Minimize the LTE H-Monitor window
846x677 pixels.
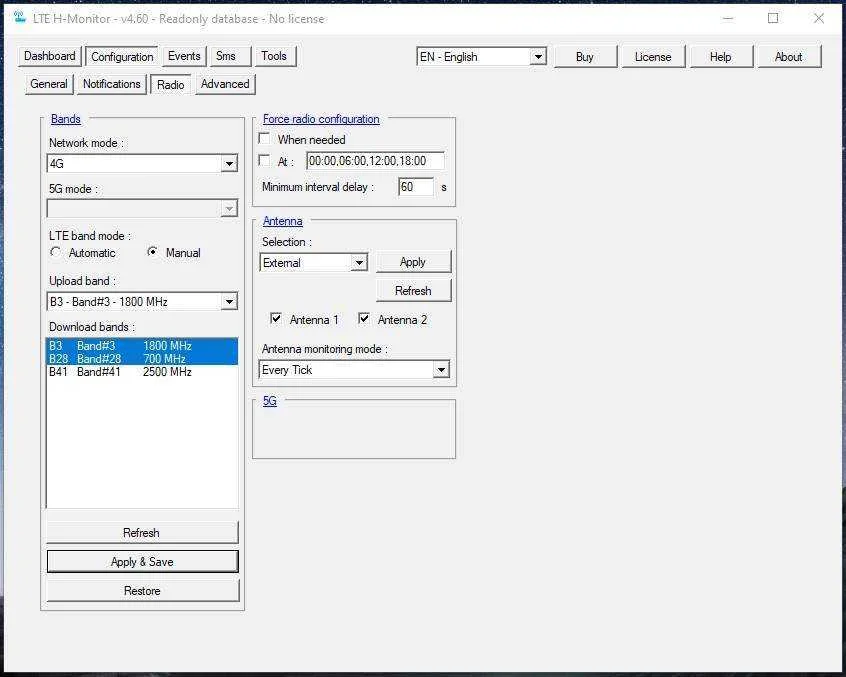[x=728, y=18]
